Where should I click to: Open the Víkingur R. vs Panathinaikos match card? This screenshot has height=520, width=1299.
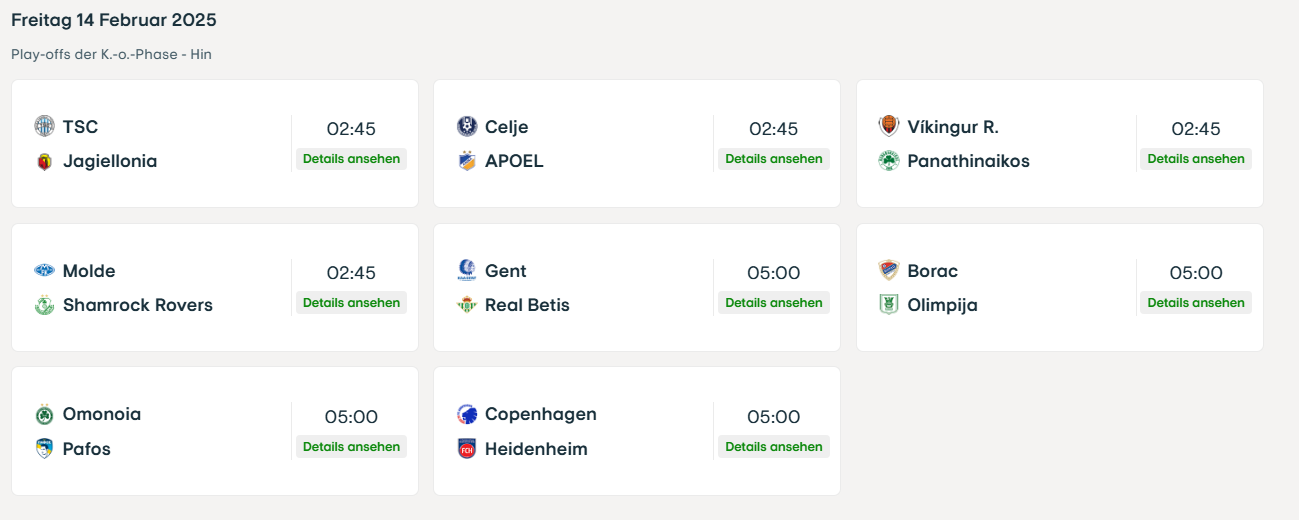[1060, 143]
